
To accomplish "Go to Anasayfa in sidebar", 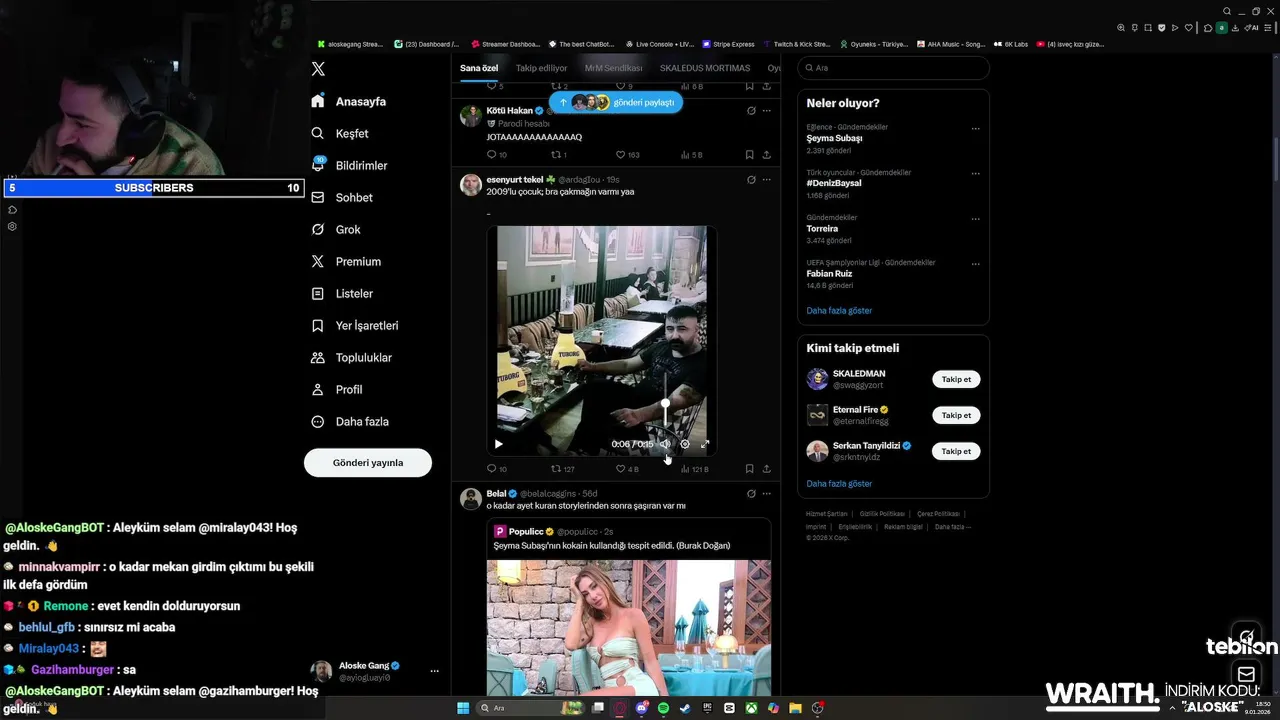I will click(348, 101).
